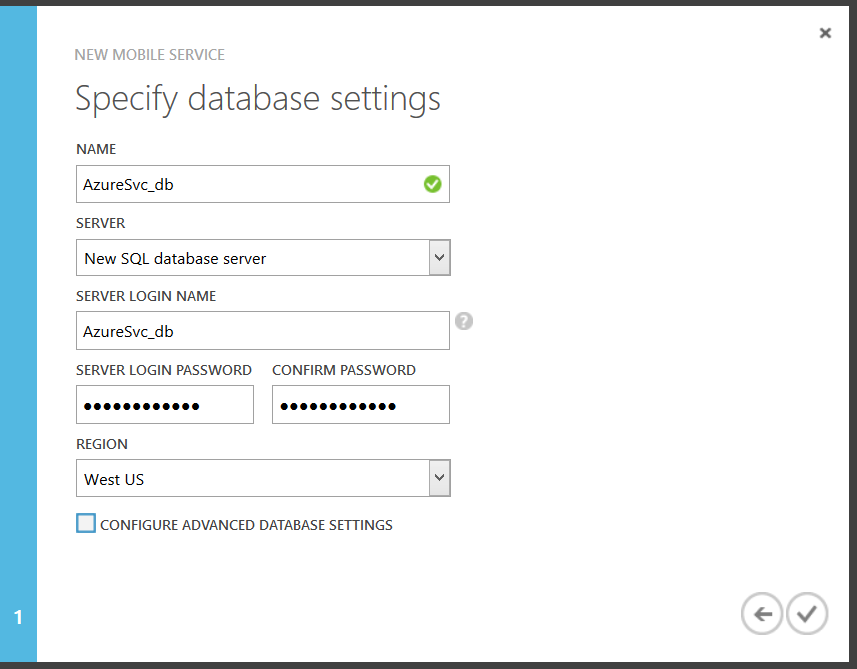Click the 'NEW MOBILE SERVICE' title text

pyautogui.click(x=150, y=55)
